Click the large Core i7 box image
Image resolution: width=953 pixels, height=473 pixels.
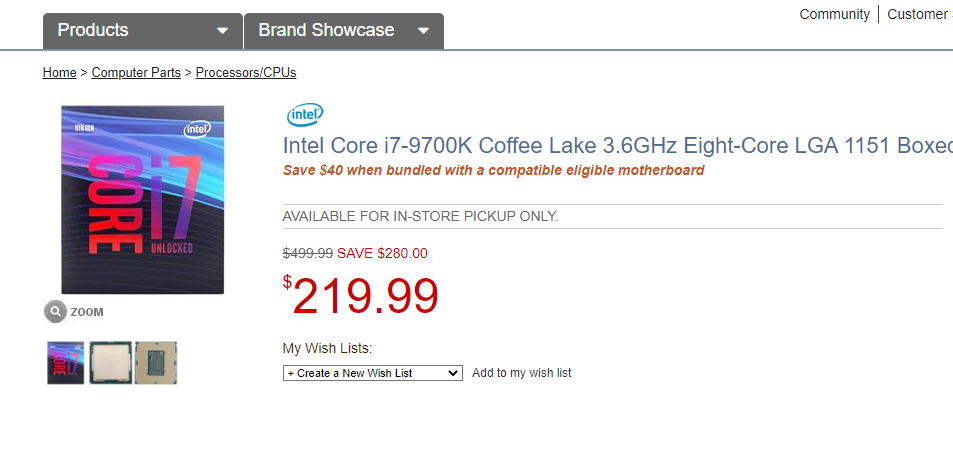point(142,200)
